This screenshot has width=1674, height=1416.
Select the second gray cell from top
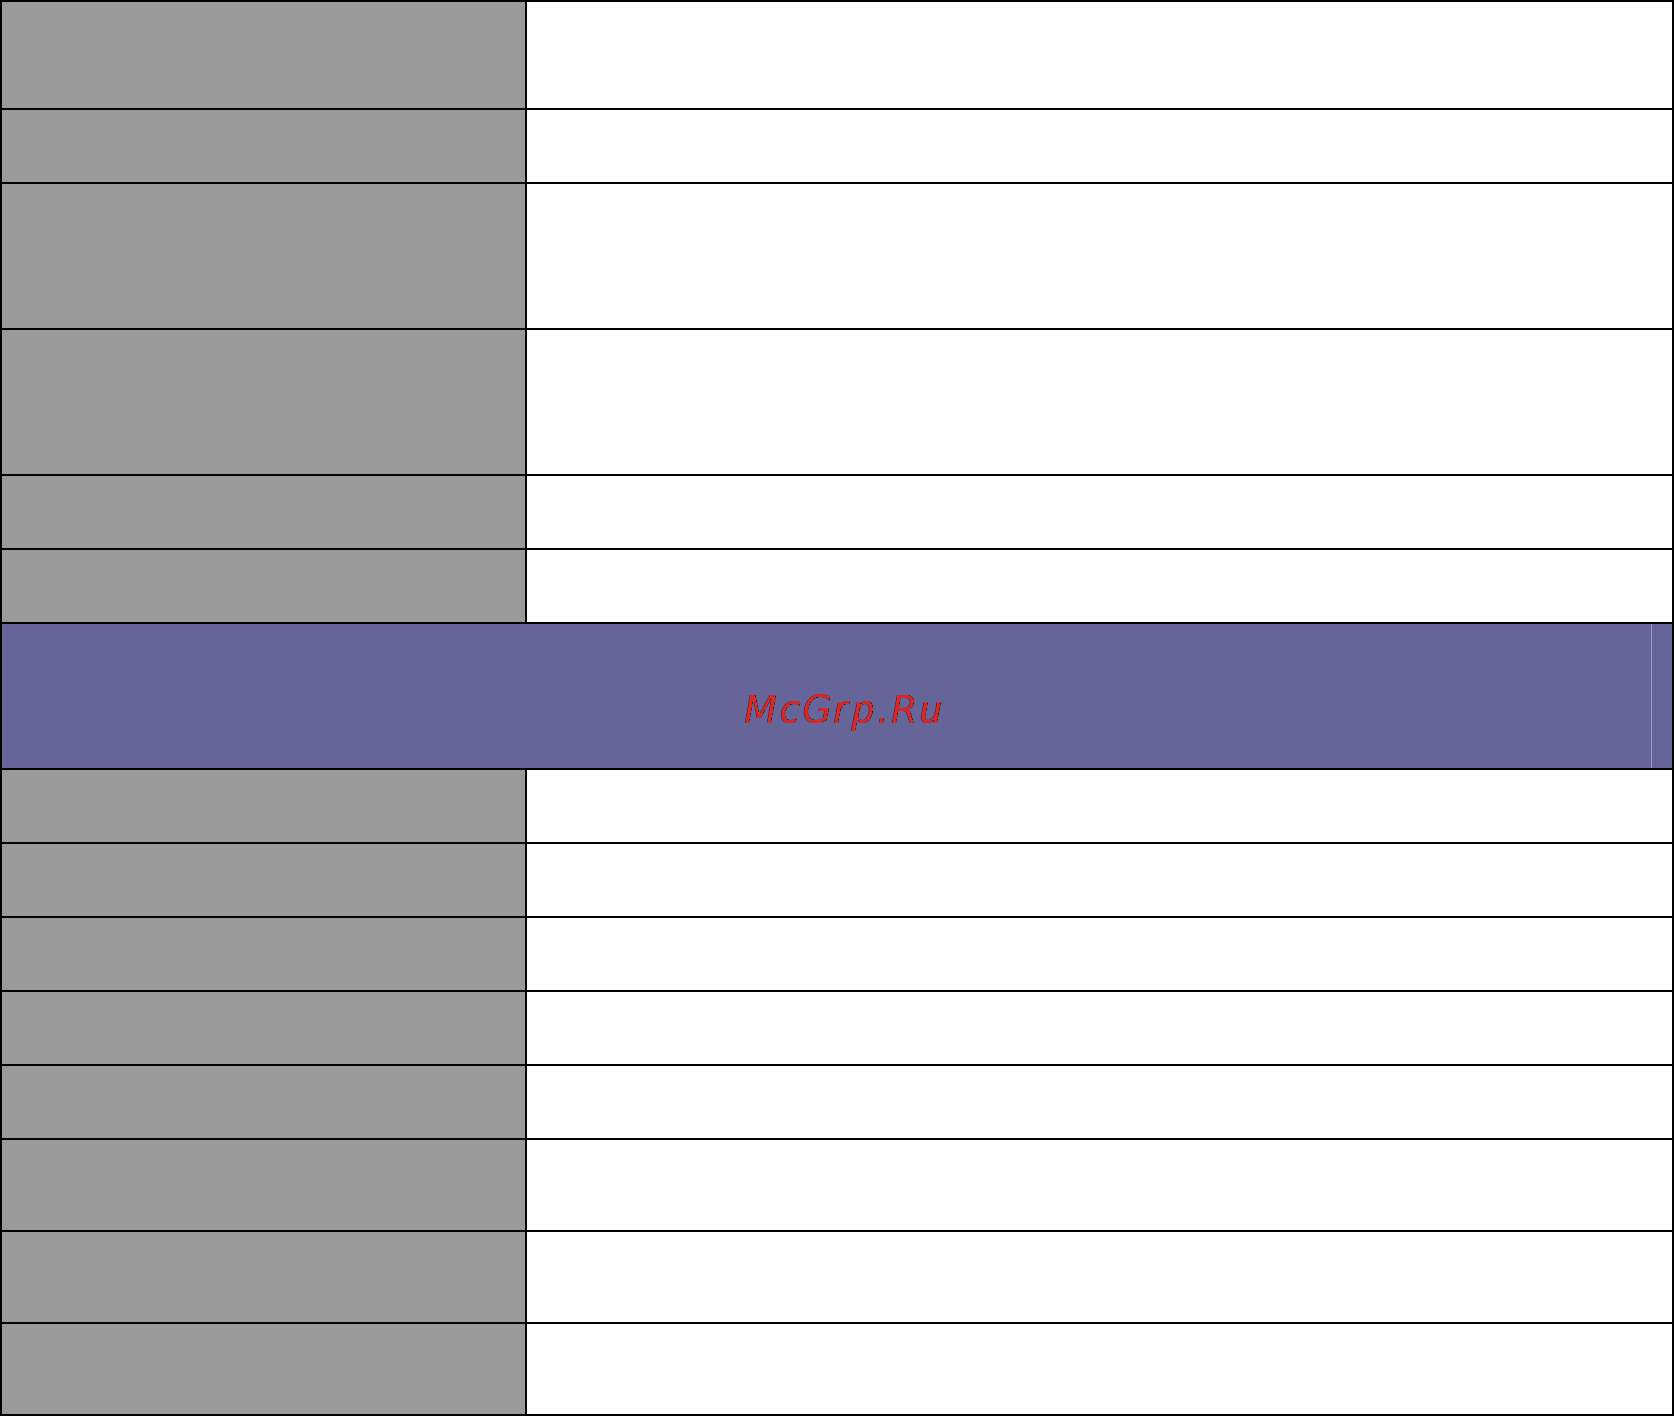(263, 146)
